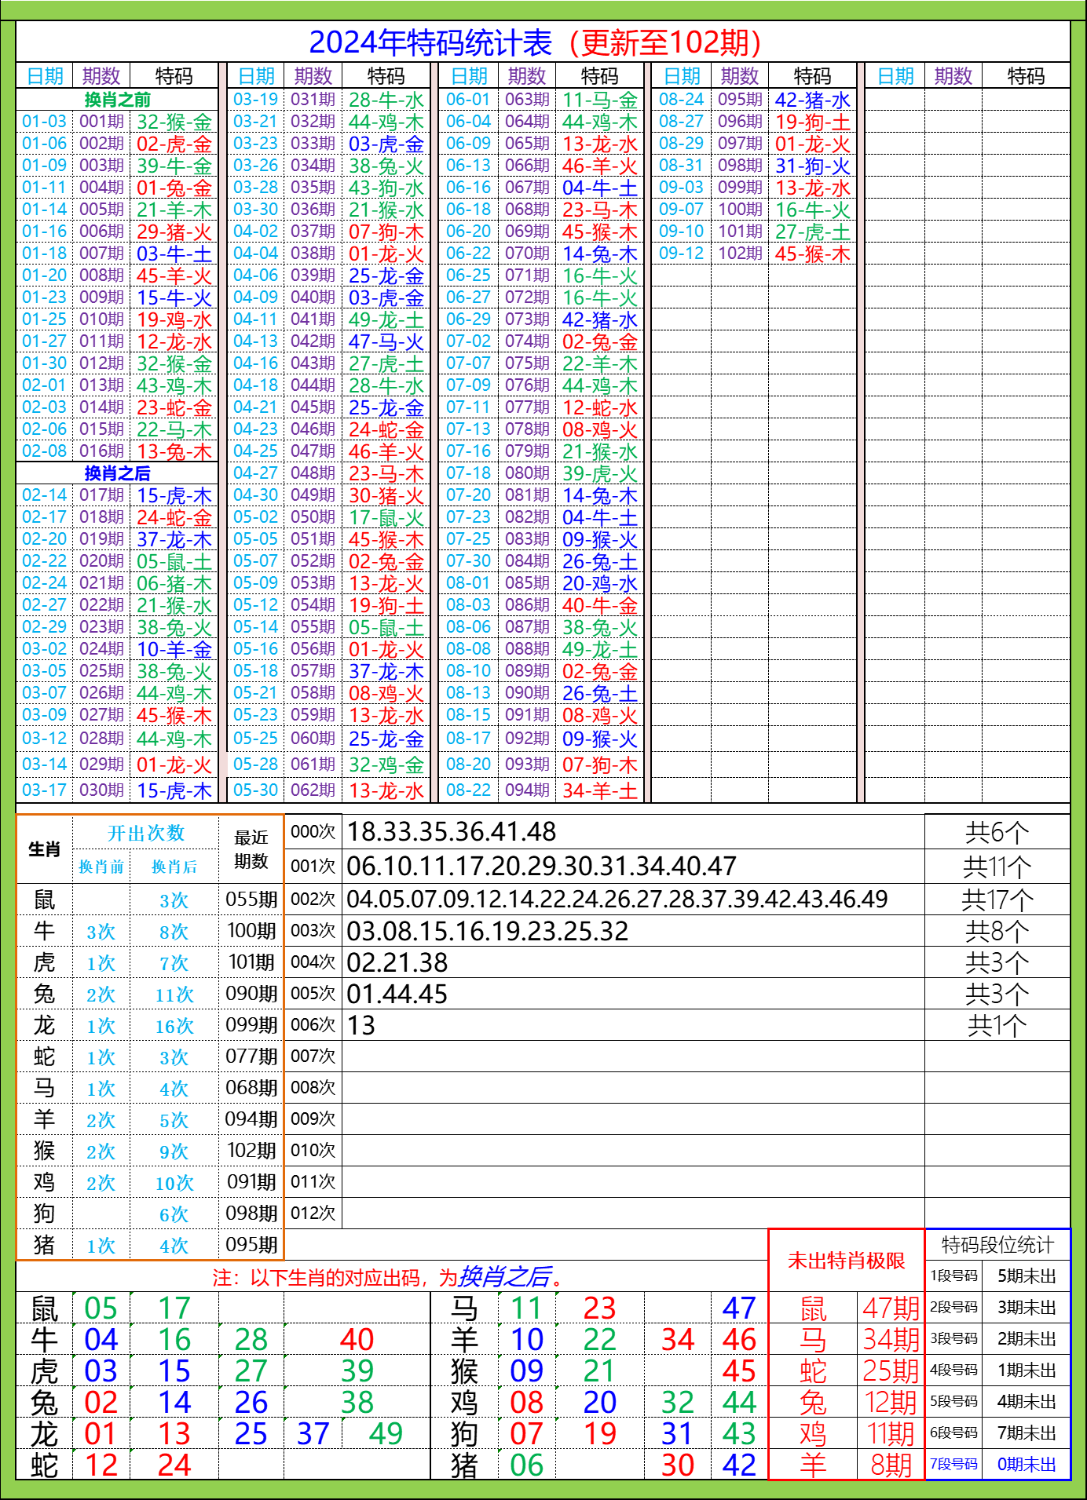Click the 055期 value in 鼠 row
Image resolution: width=1087 pixels, height=1500 pixels.
coord(254,899)
